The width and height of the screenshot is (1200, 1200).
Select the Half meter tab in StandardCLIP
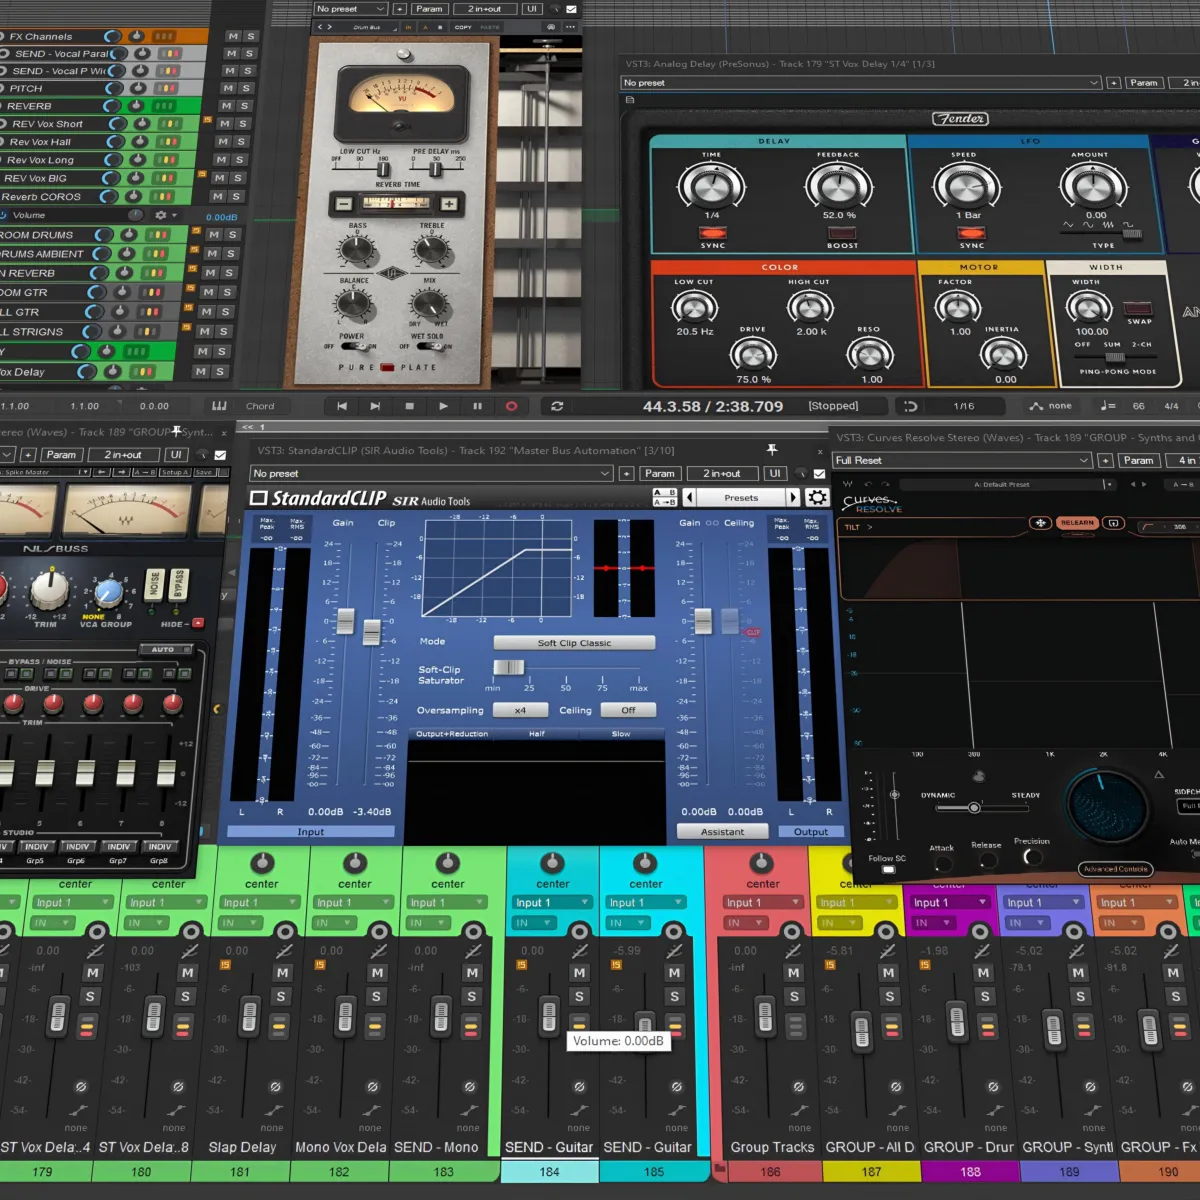[537, 734]
